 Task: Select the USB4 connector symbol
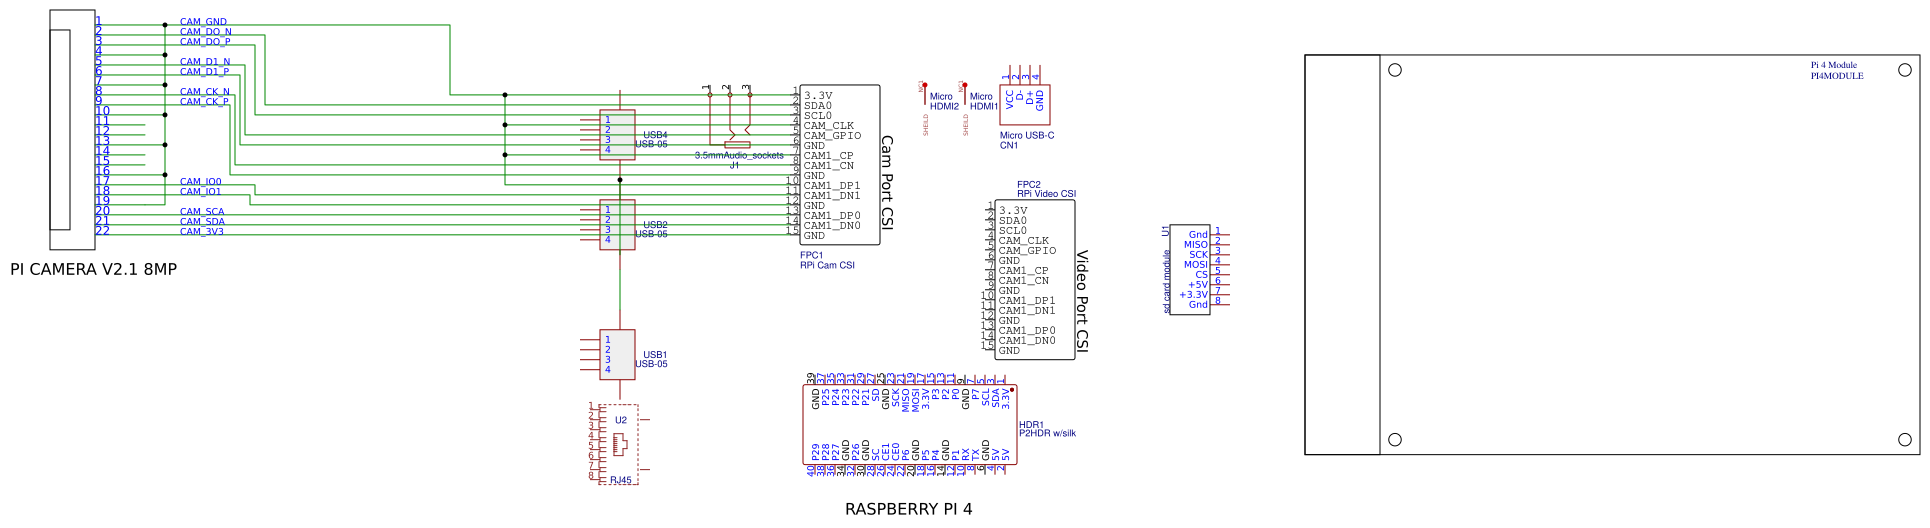point(617,135)
